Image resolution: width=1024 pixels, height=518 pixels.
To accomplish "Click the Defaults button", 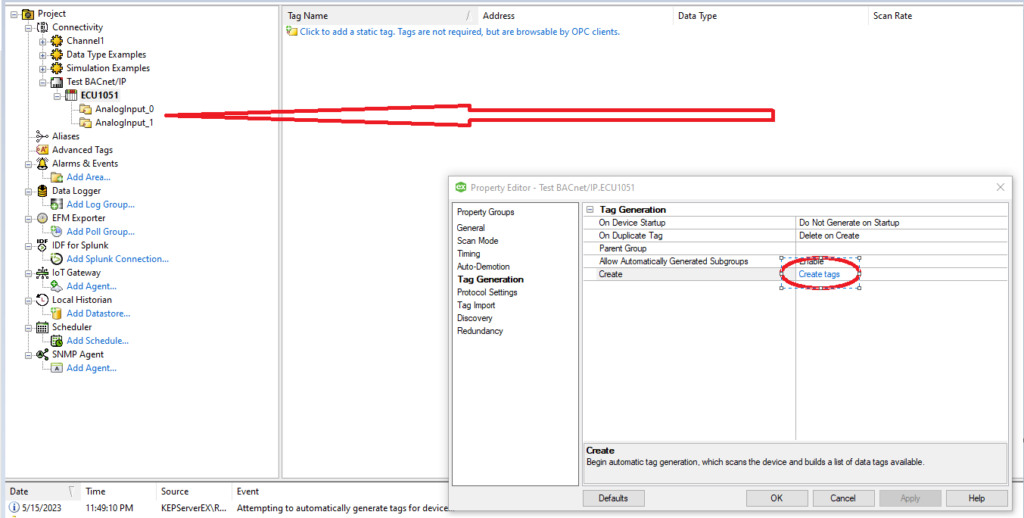I will (613, 498).
